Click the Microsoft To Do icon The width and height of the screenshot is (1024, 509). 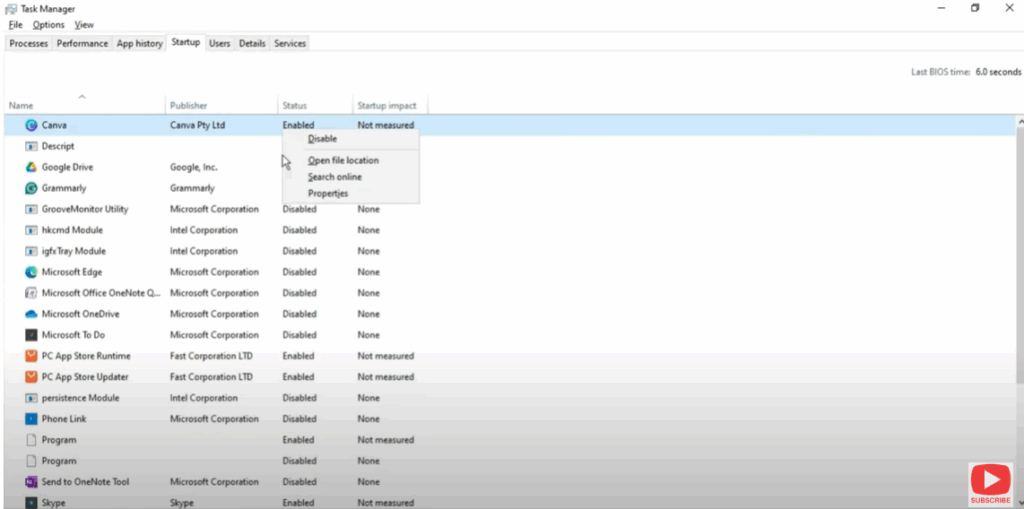coord(31,335)
